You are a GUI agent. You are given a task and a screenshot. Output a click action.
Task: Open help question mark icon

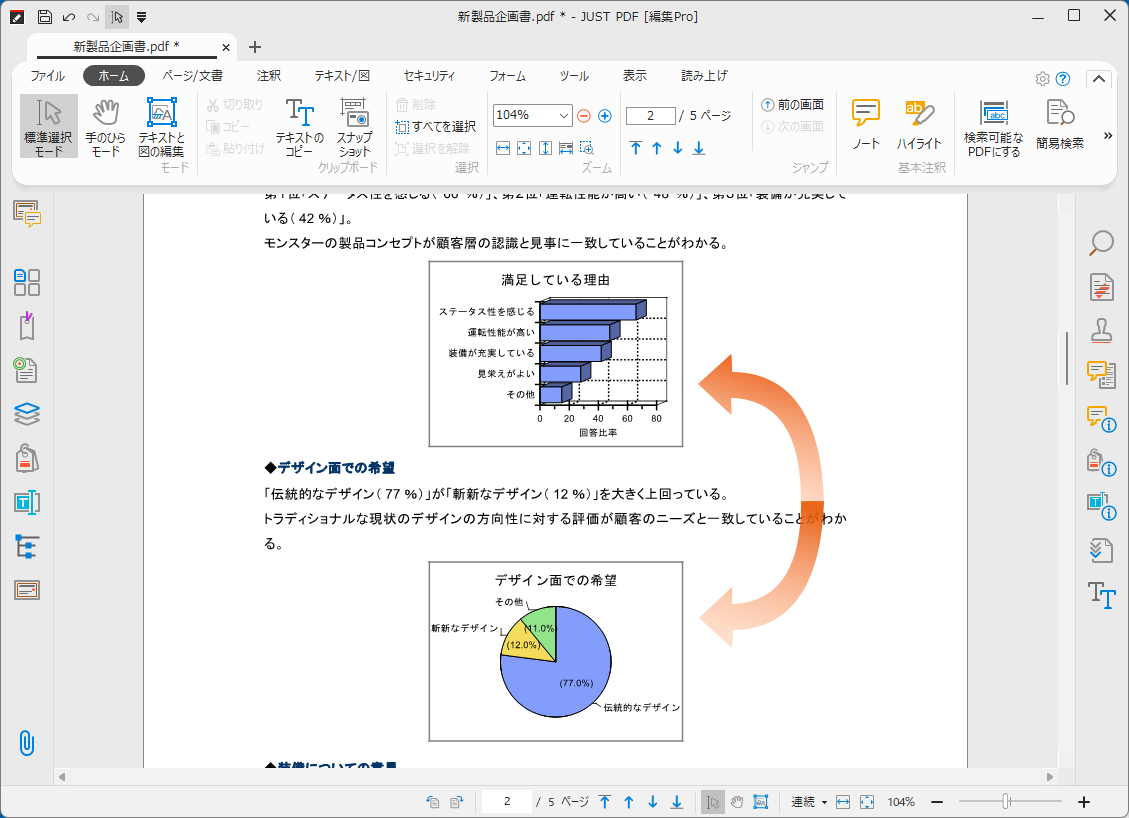pos(1063,78)
